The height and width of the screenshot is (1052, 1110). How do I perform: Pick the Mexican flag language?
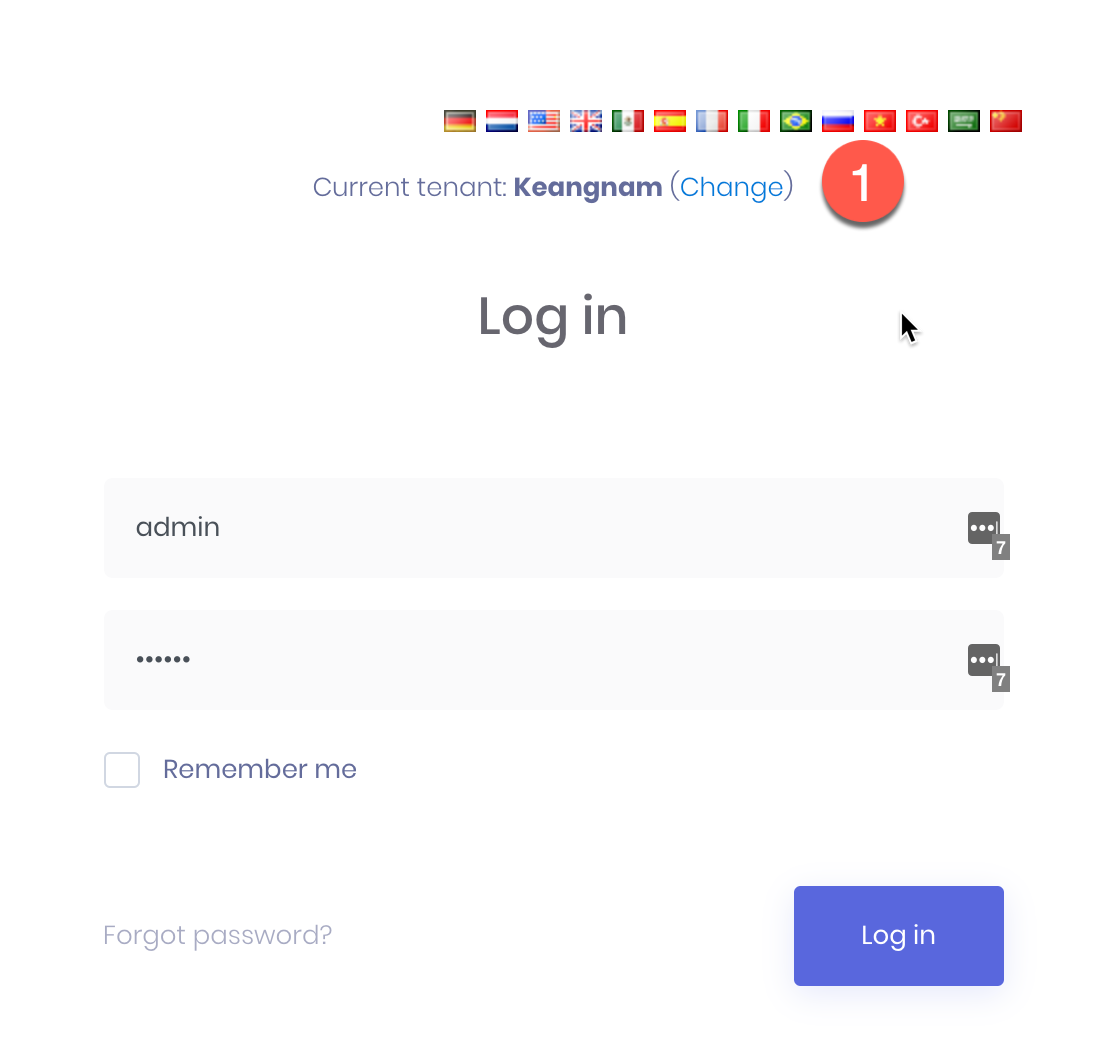[628, 121]
